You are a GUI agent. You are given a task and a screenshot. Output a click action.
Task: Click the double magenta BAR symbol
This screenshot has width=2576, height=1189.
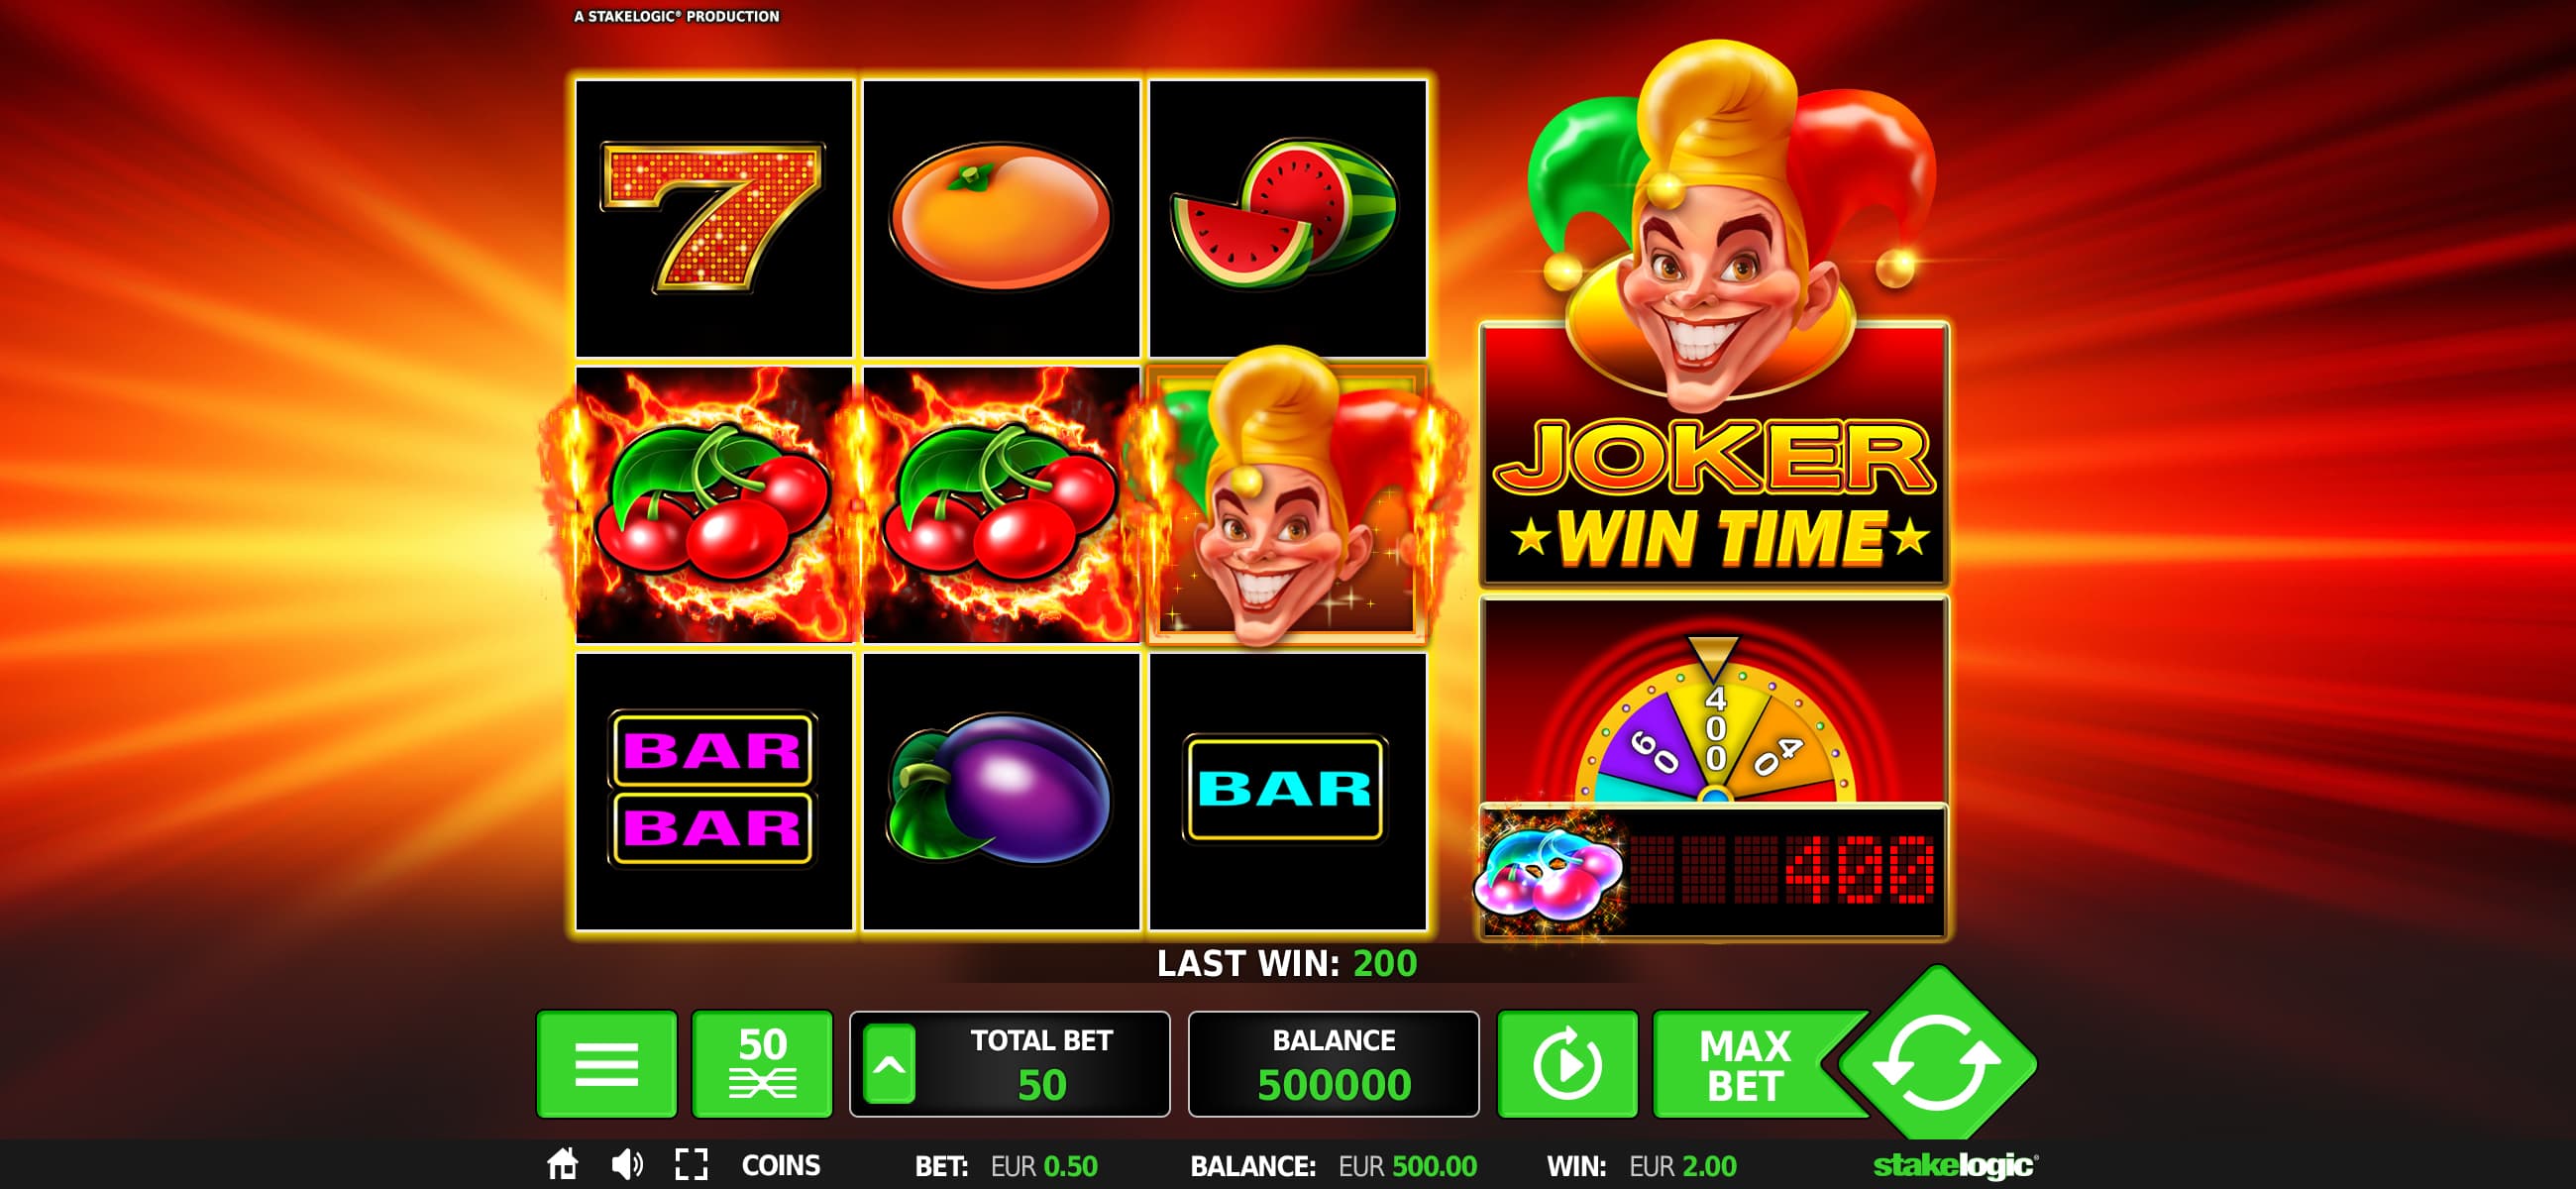pos(714,791)
